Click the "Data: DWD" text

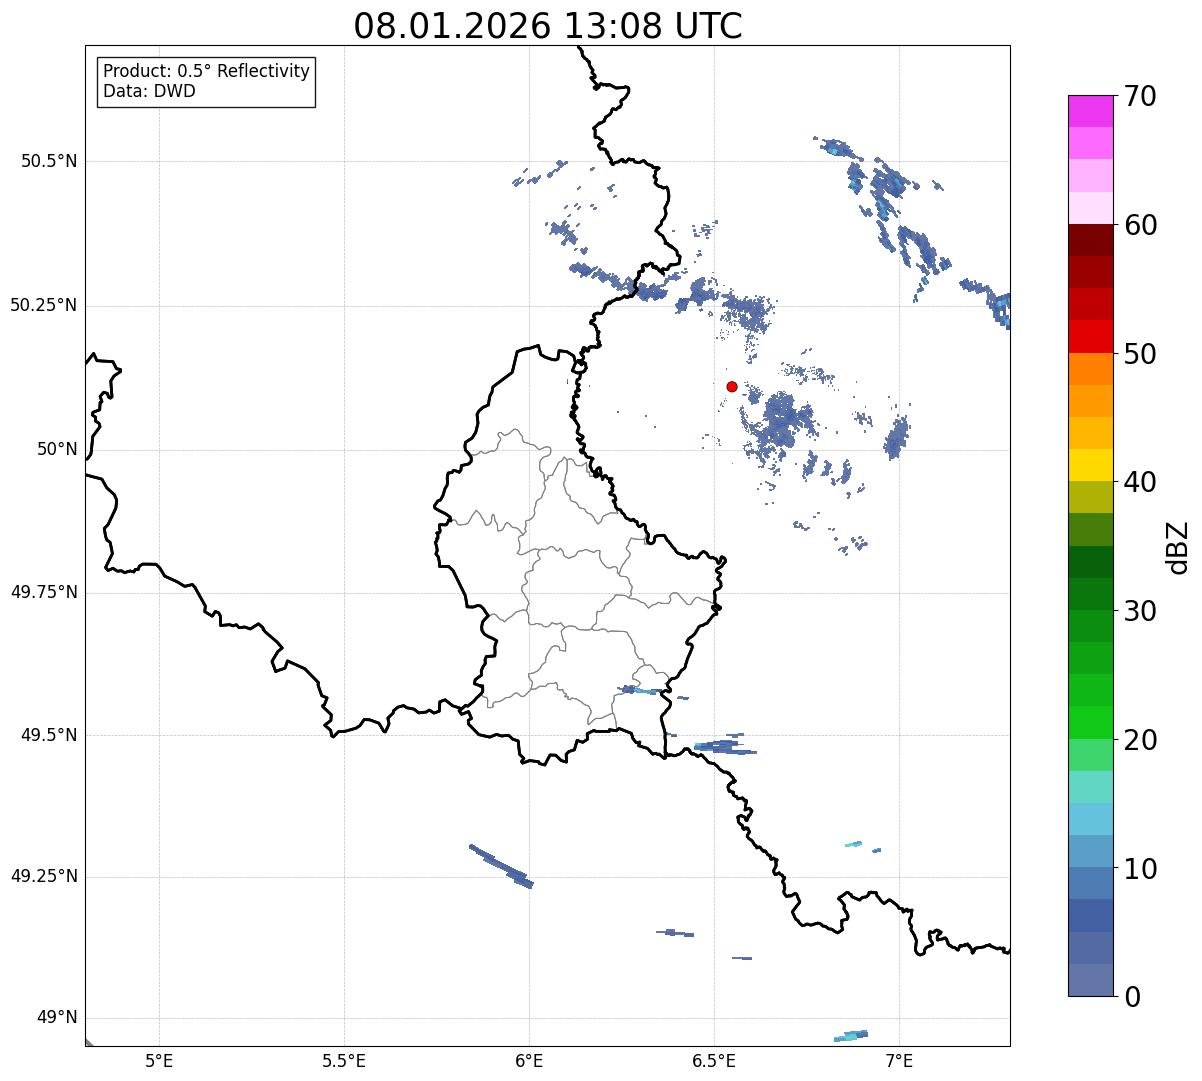pyautogui.click(x=150, y=91)
